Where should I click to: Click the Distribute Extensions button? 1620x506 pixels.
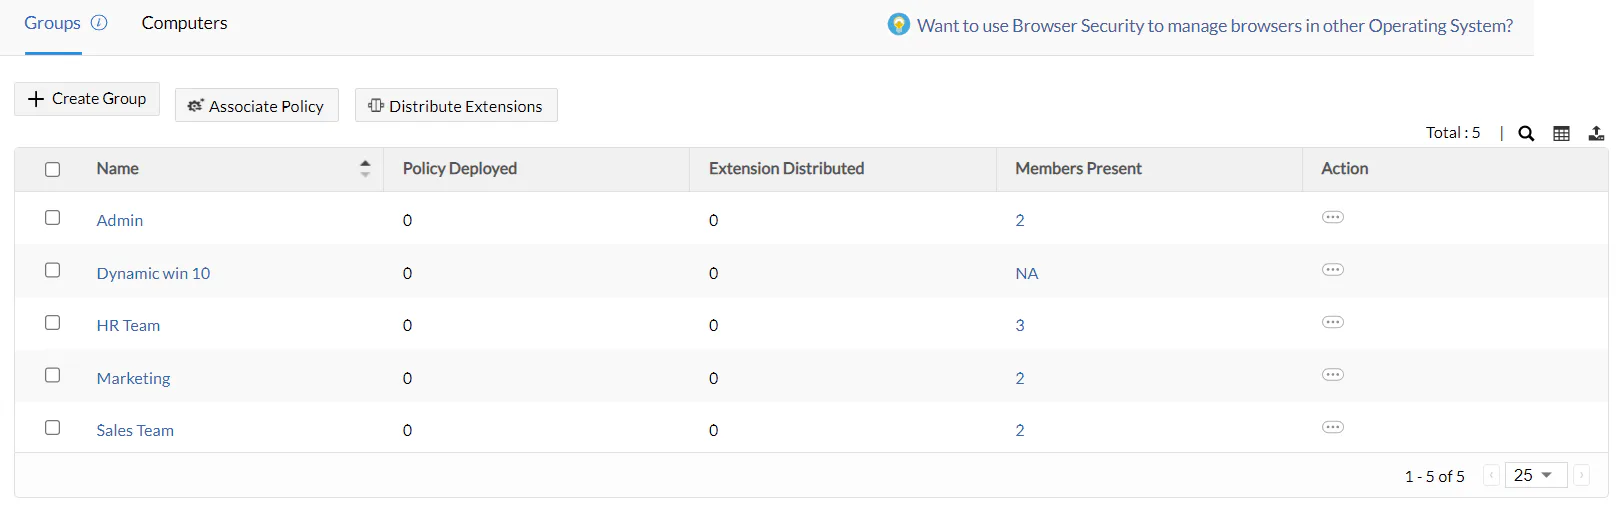456,106
